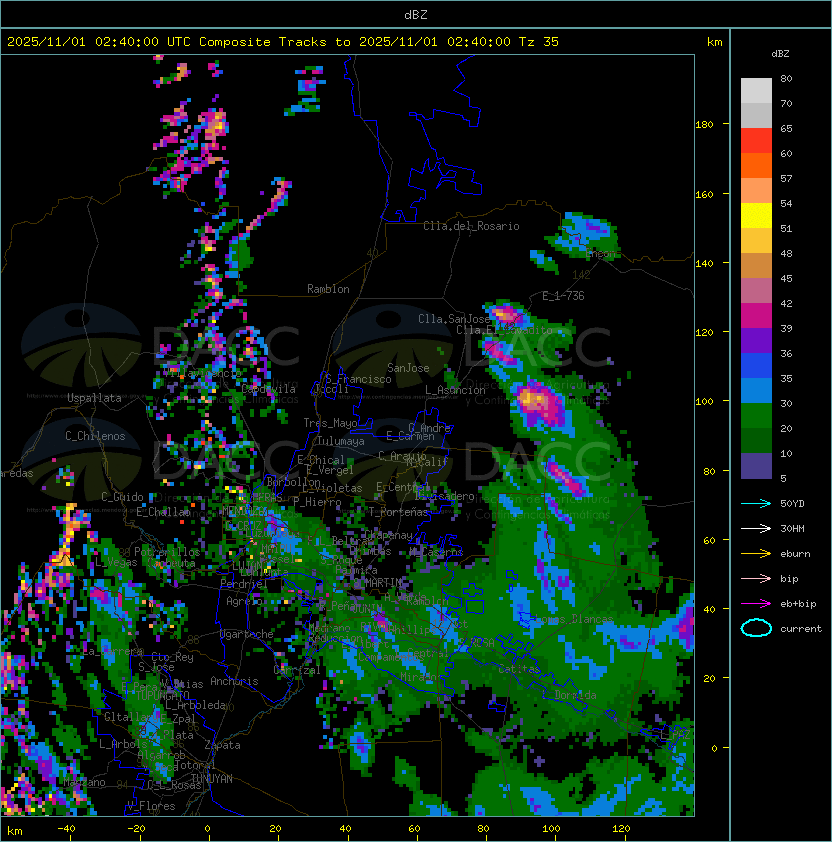Click the eburn legend label

click(795, 554)
